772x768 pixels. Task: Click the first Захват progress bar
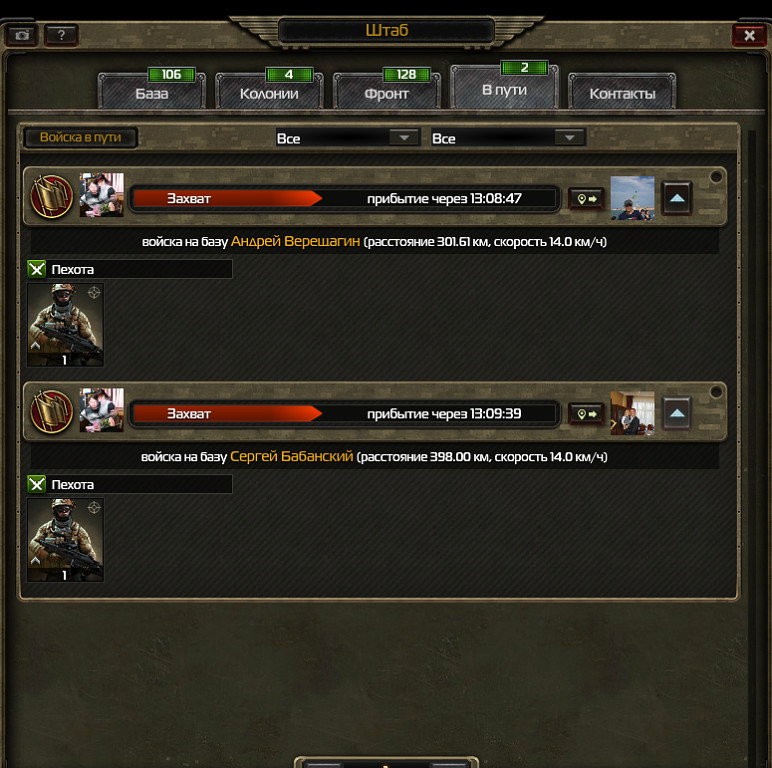click(344, 199)
